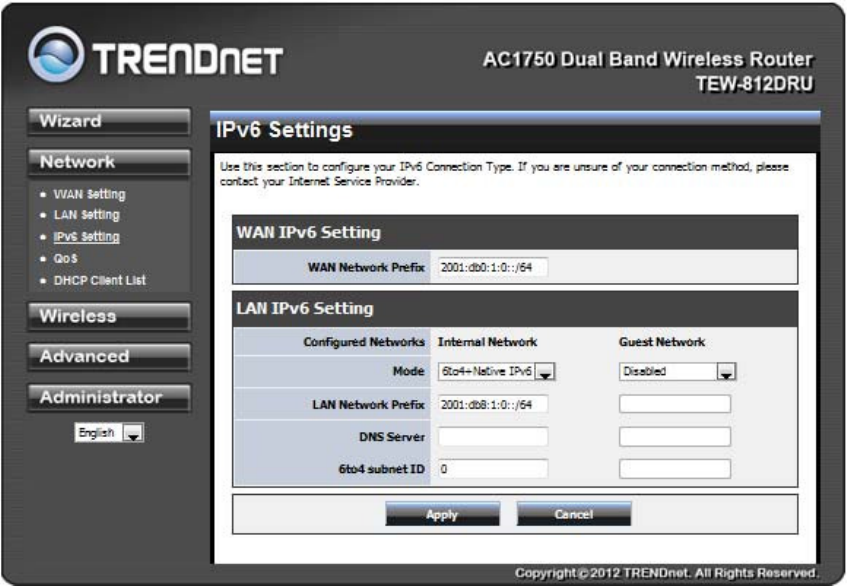Image resolution: width=847 pixels, height=586 pixels.
Task: Click the Internal Network column label
Action: coord(487,342)
